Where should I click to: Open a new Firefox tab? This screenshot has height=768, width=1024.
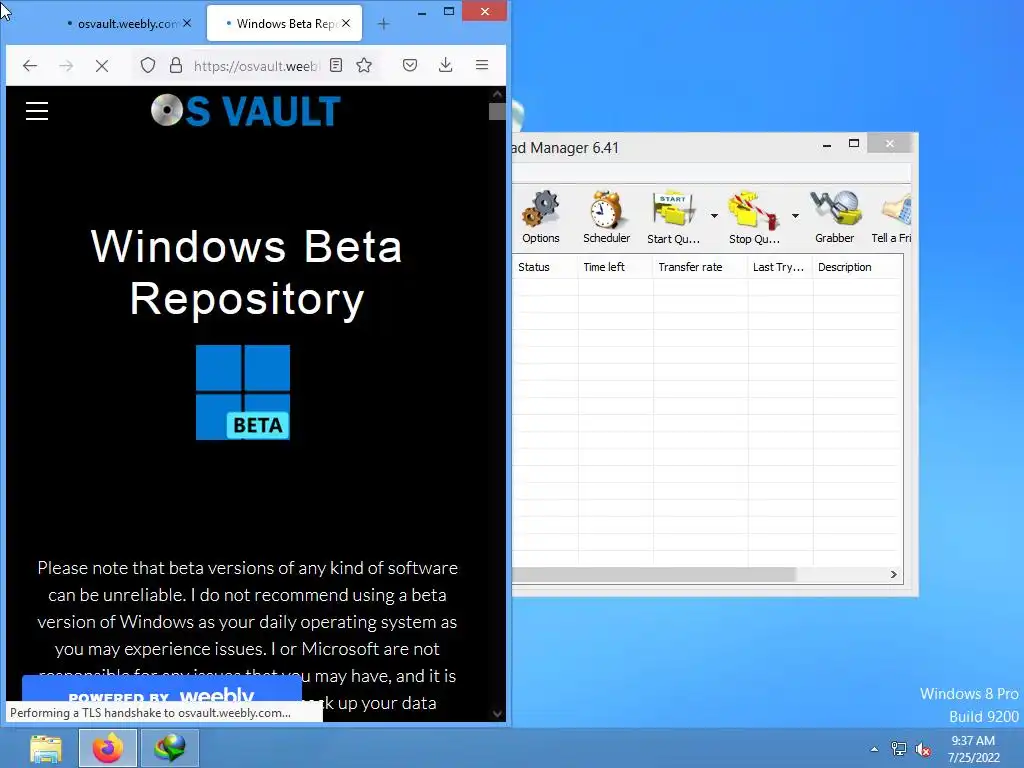coord(383,24)
